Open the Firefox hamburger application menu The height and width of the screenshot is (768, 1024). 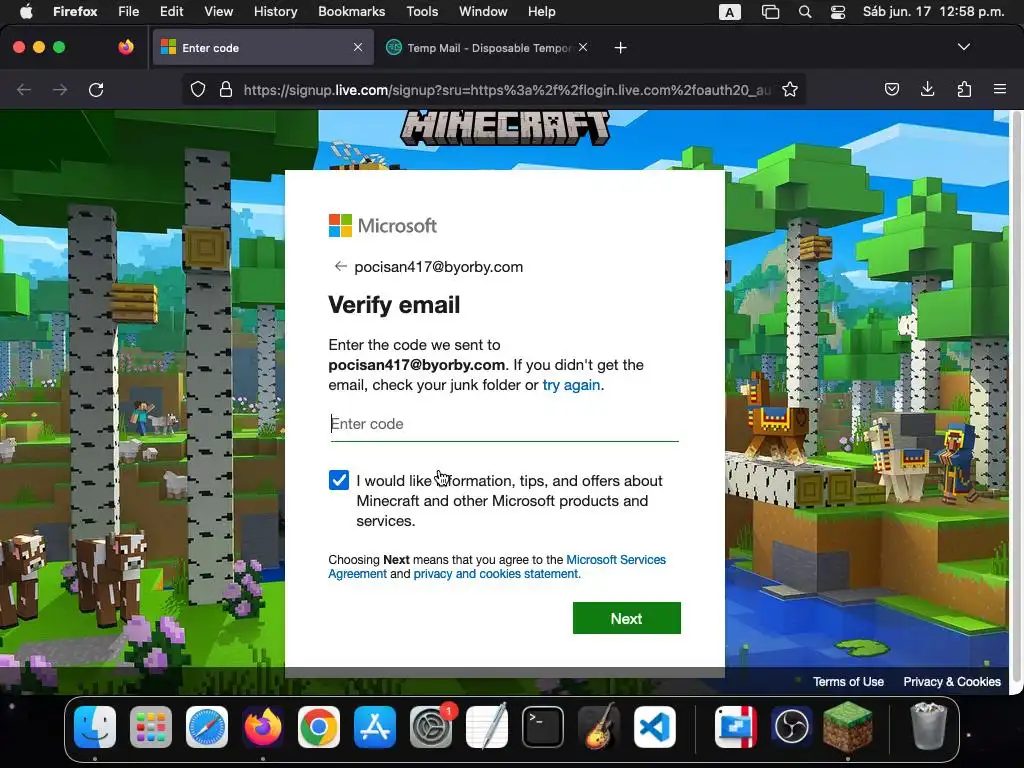click(x=1000, y=89)
